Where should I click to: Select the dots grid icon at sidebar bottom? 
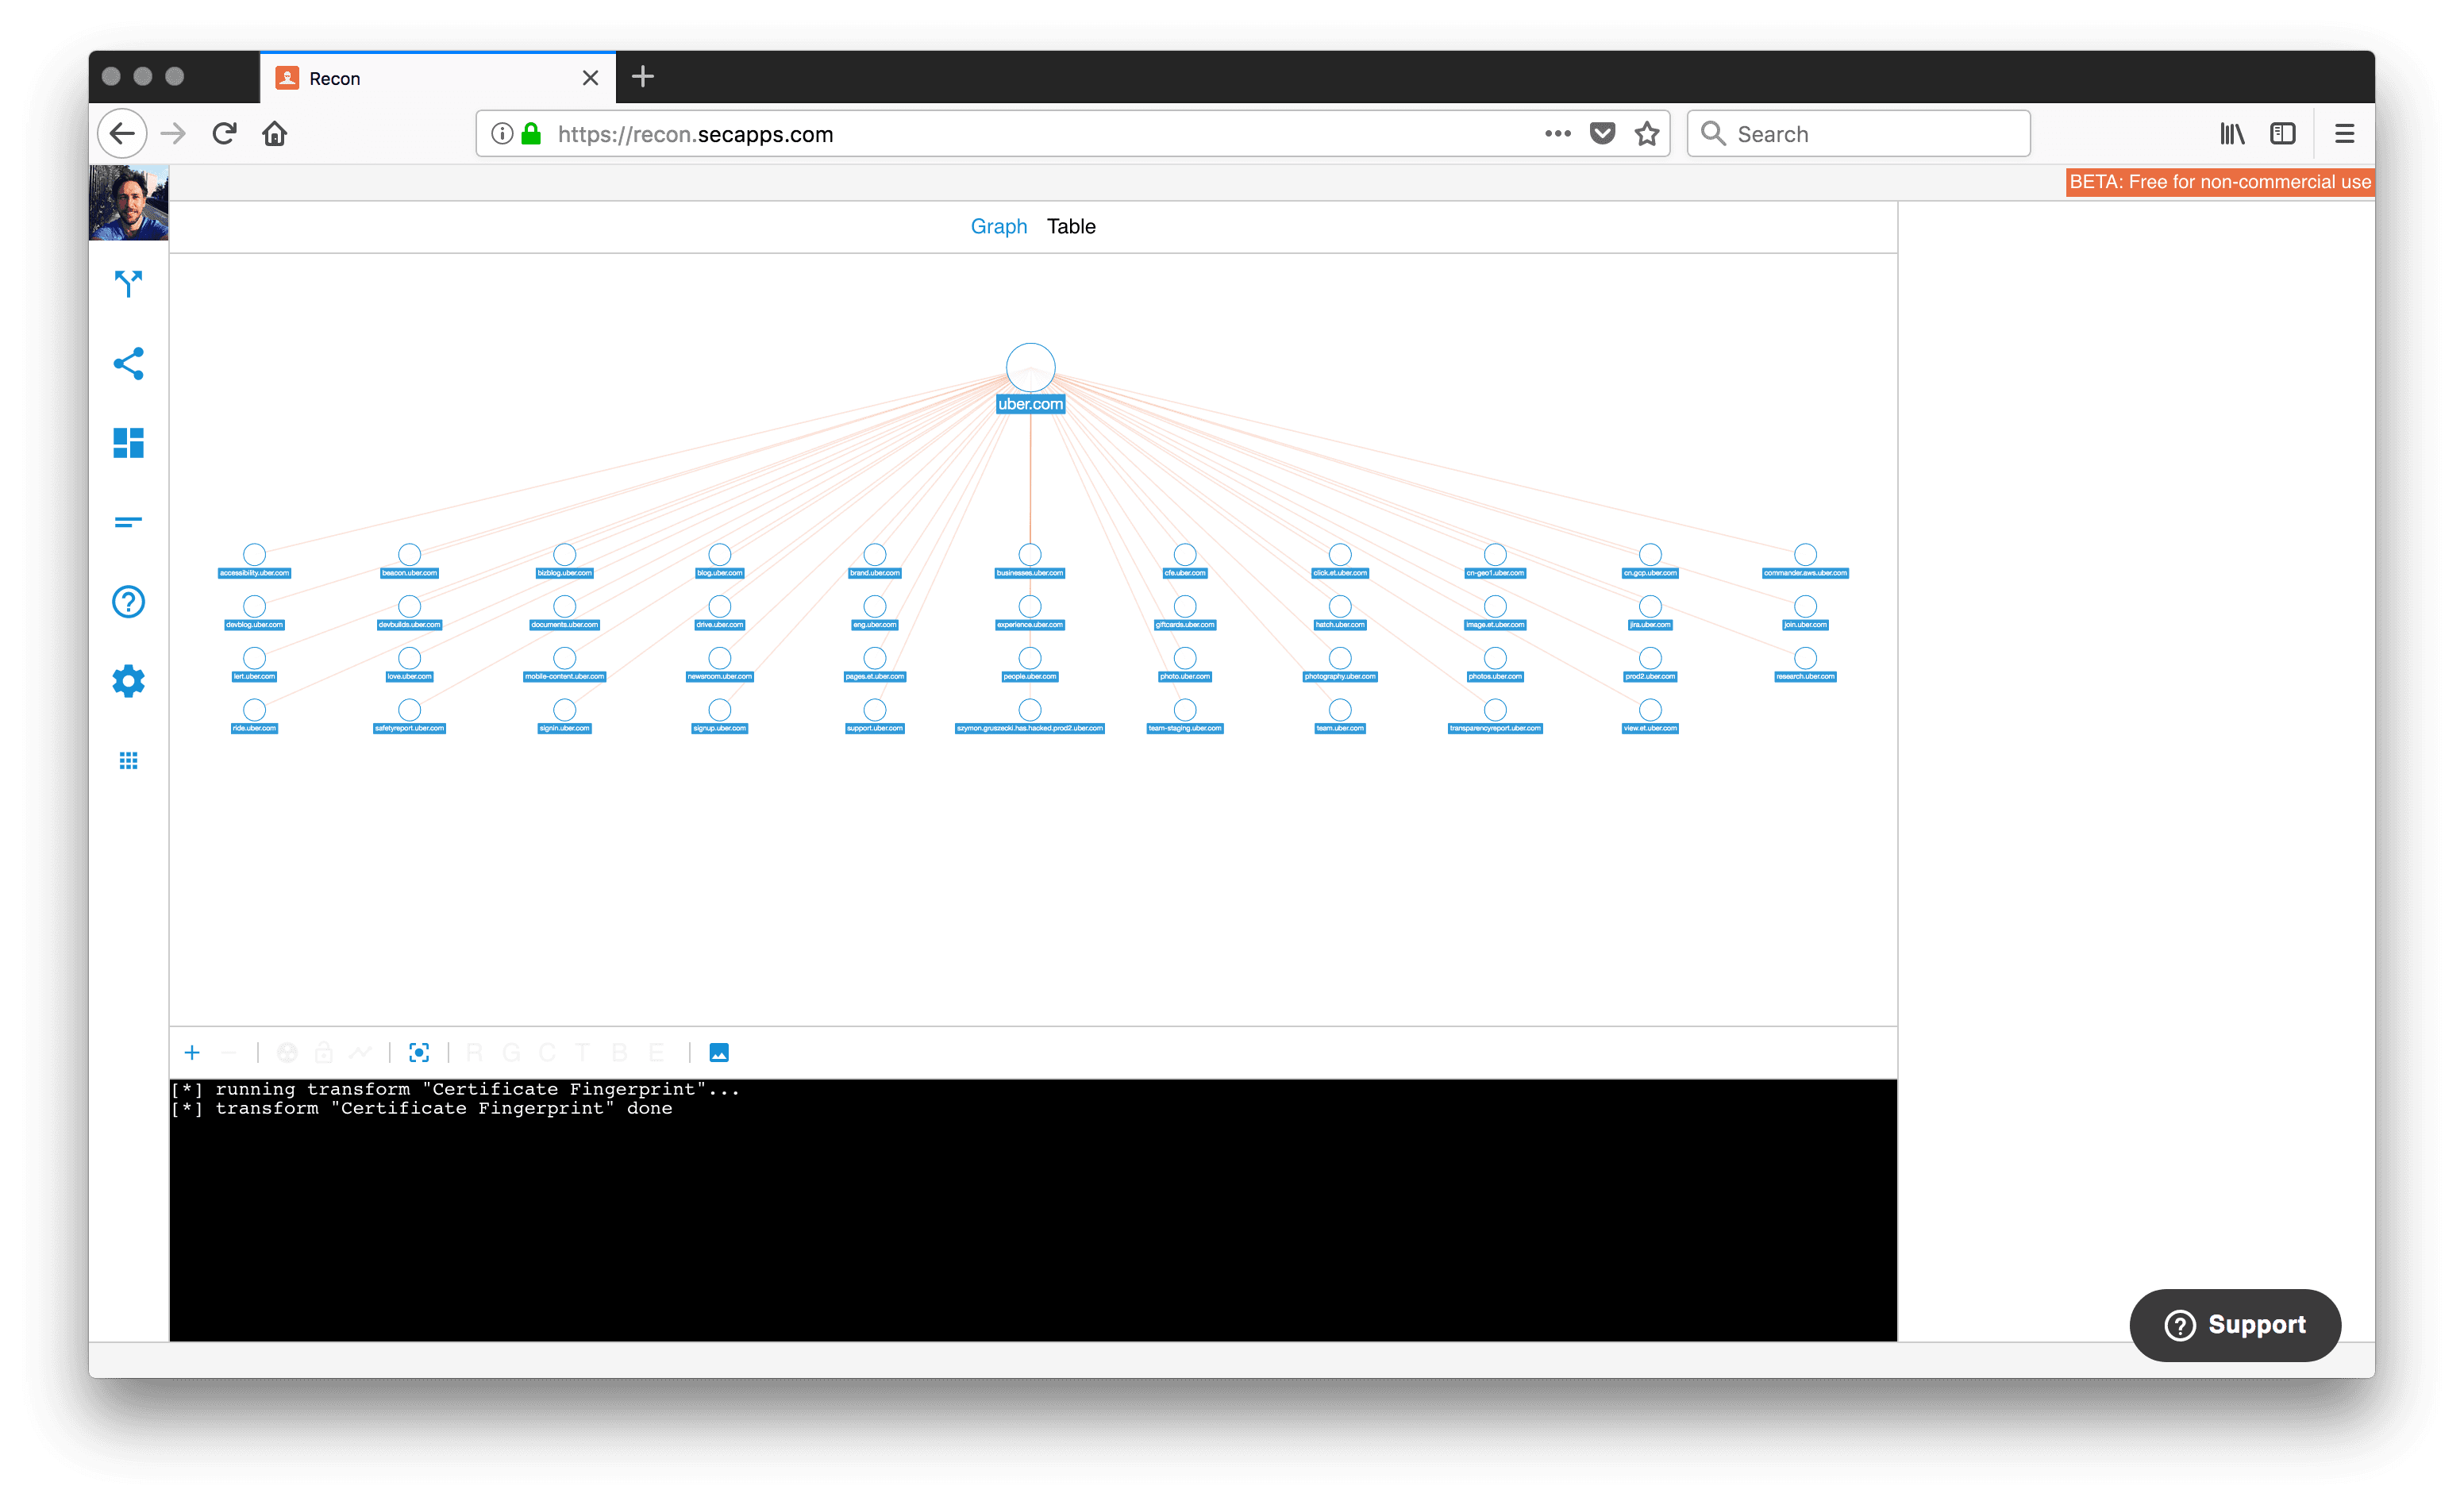click(x=127, y=760)
